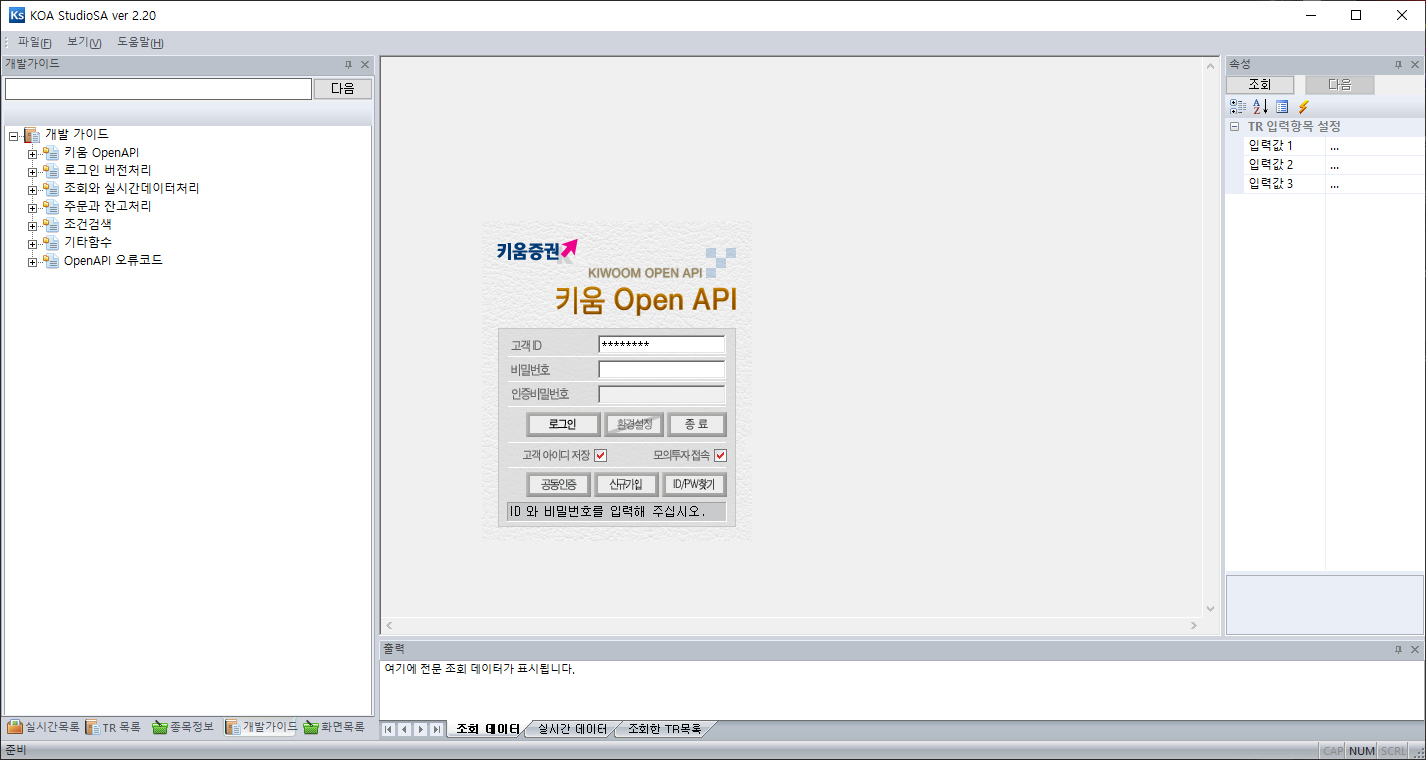The image size is (1426, 760).
Task: Open 도움말 menu
Action: 140,42
